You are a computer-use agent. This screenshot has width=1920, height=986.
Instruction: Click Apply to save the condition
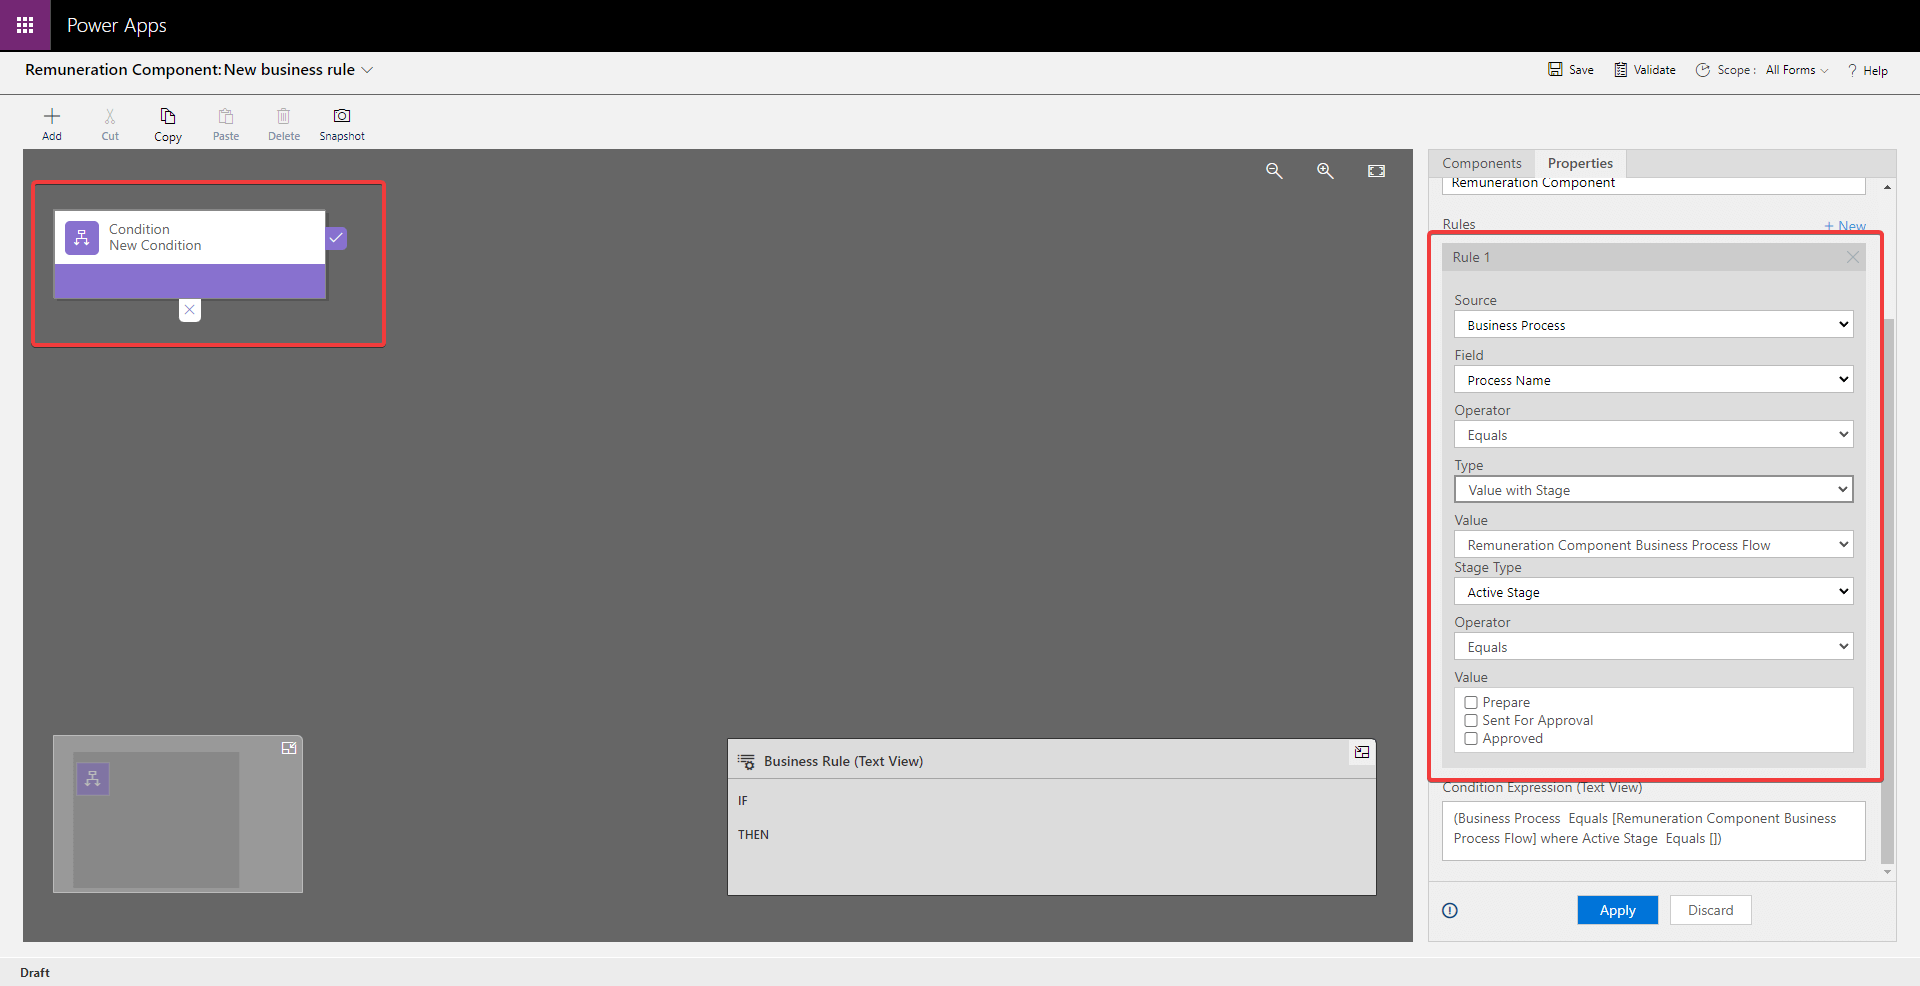click(x=1617, y=910)
